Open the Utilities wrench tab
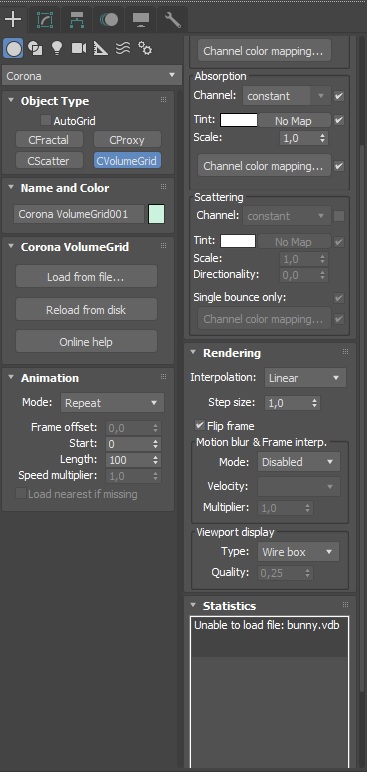 (172, 20)
